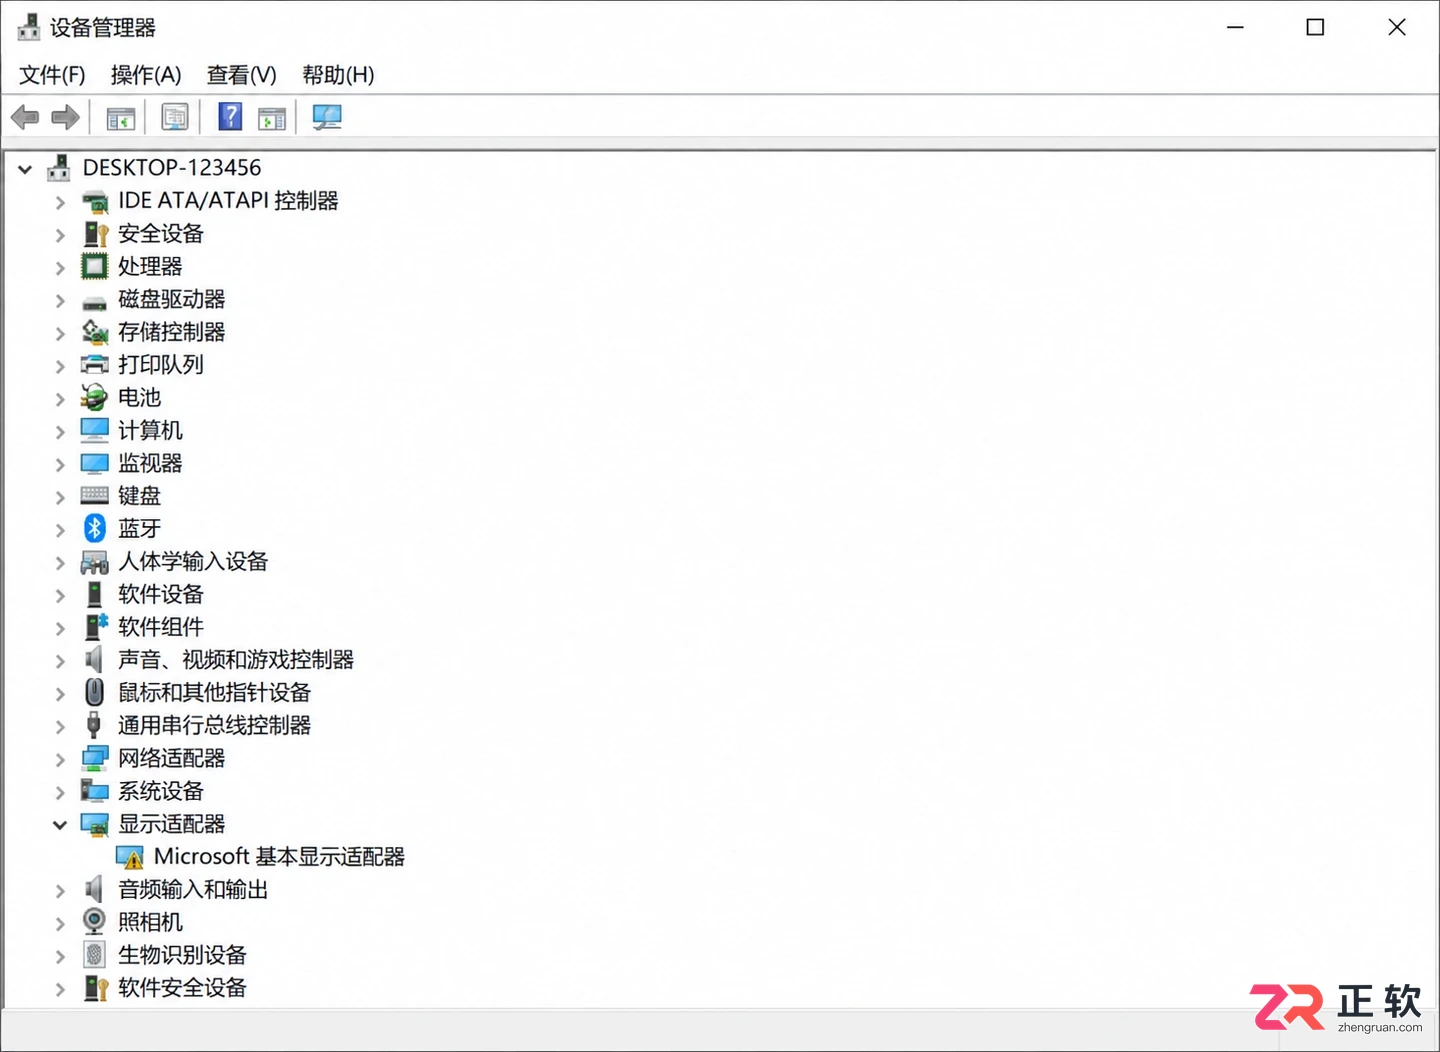The image size is (1440, 1052).
Task: Click the blue question mark Help icon
Action: pos(230,117)
